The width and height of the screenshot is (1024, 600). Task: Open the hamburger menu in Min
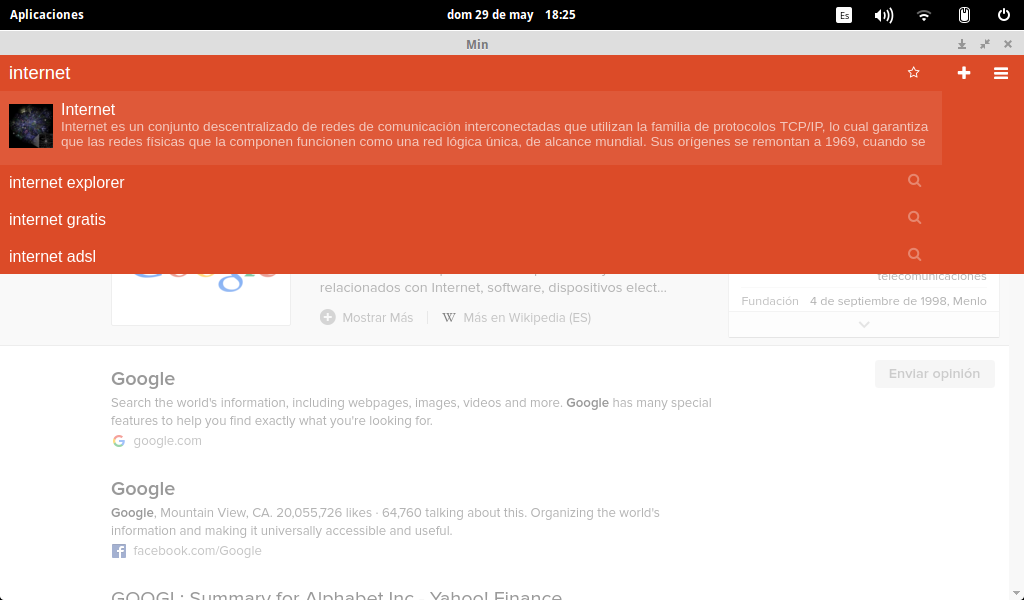(1000, 73)
